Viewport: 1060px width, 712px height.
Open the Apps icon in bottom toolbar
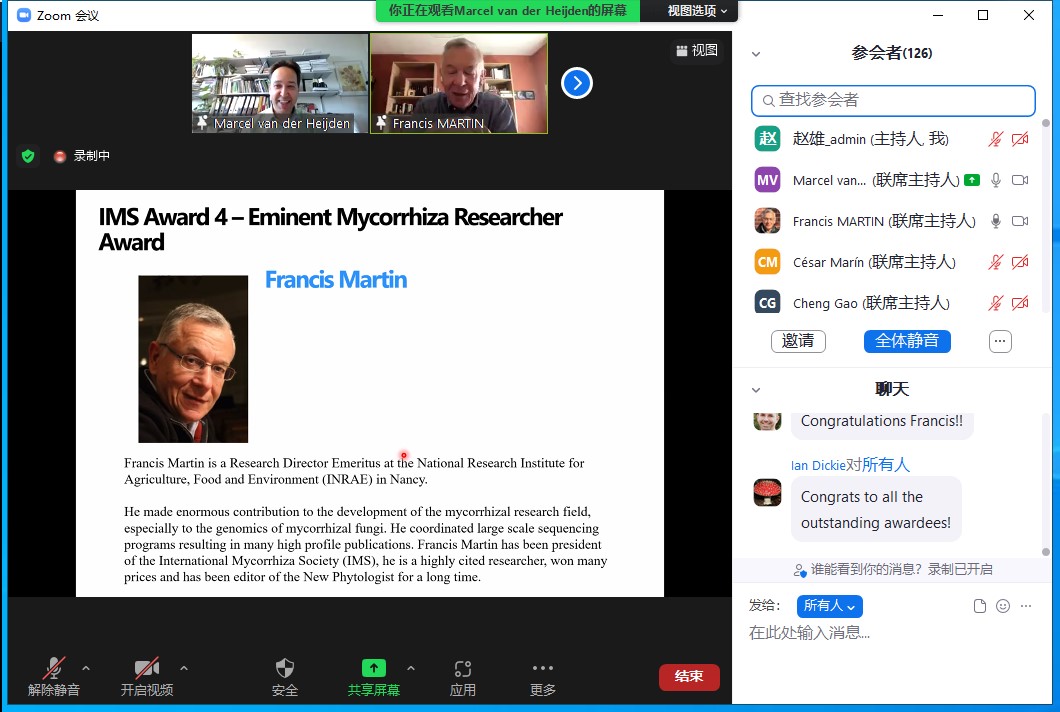(462, 669)
